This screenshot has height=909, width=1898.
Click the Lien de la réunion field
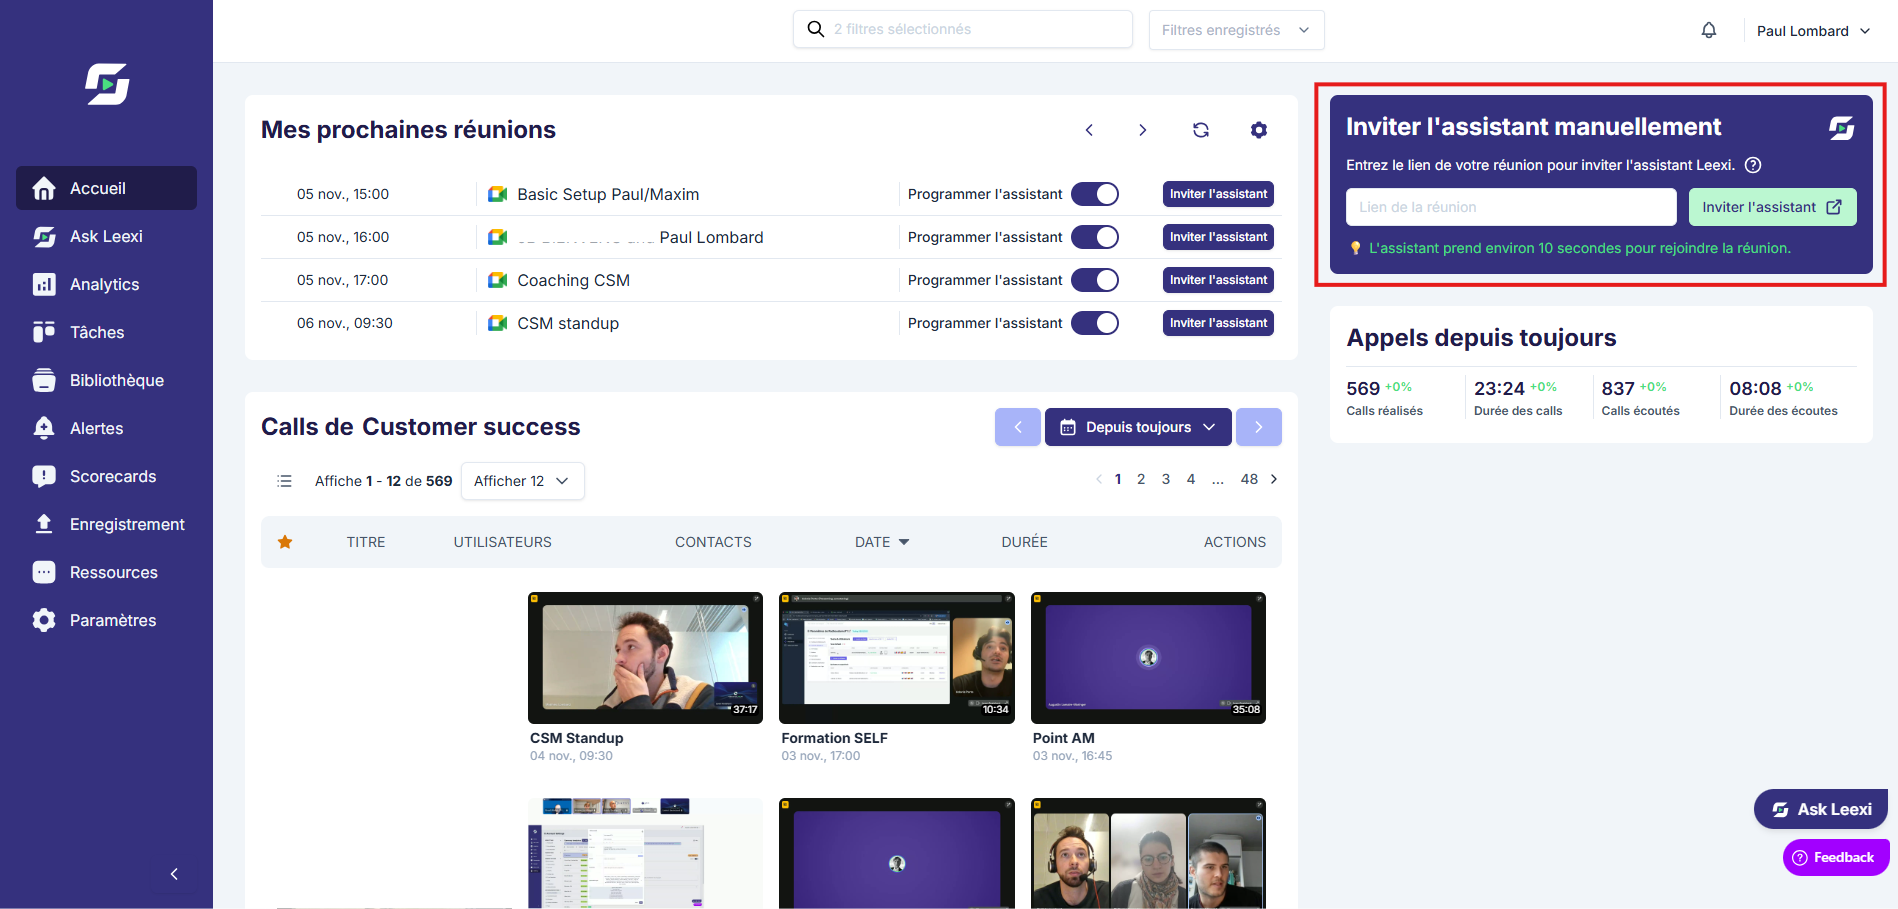[1511, 207]
